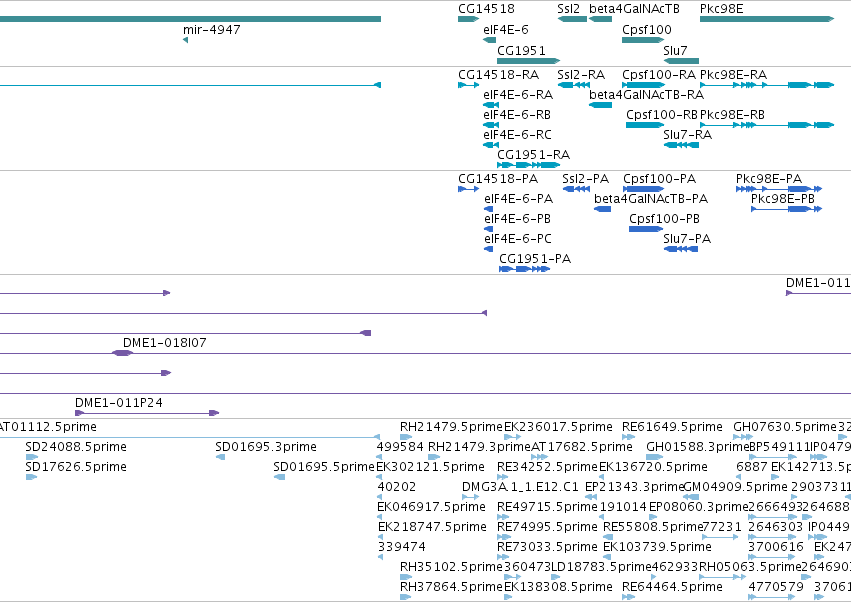Select the mir-4947 gene feature

point(185,40)
